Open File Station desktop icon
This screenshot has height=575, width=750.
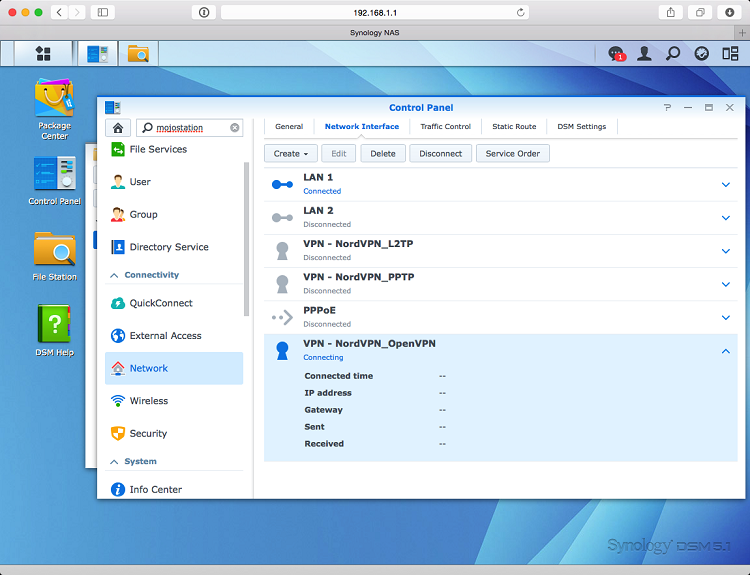point(54,250)
